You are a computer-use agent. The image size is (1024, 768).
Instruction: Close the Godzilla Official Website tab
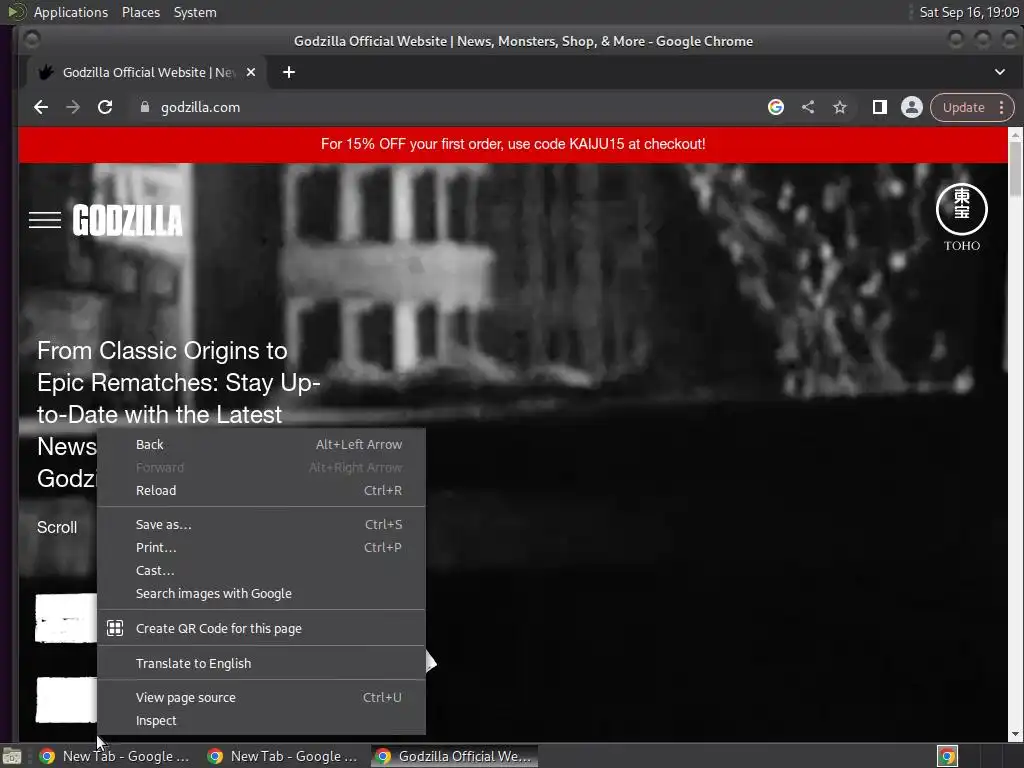coord(251,72)
